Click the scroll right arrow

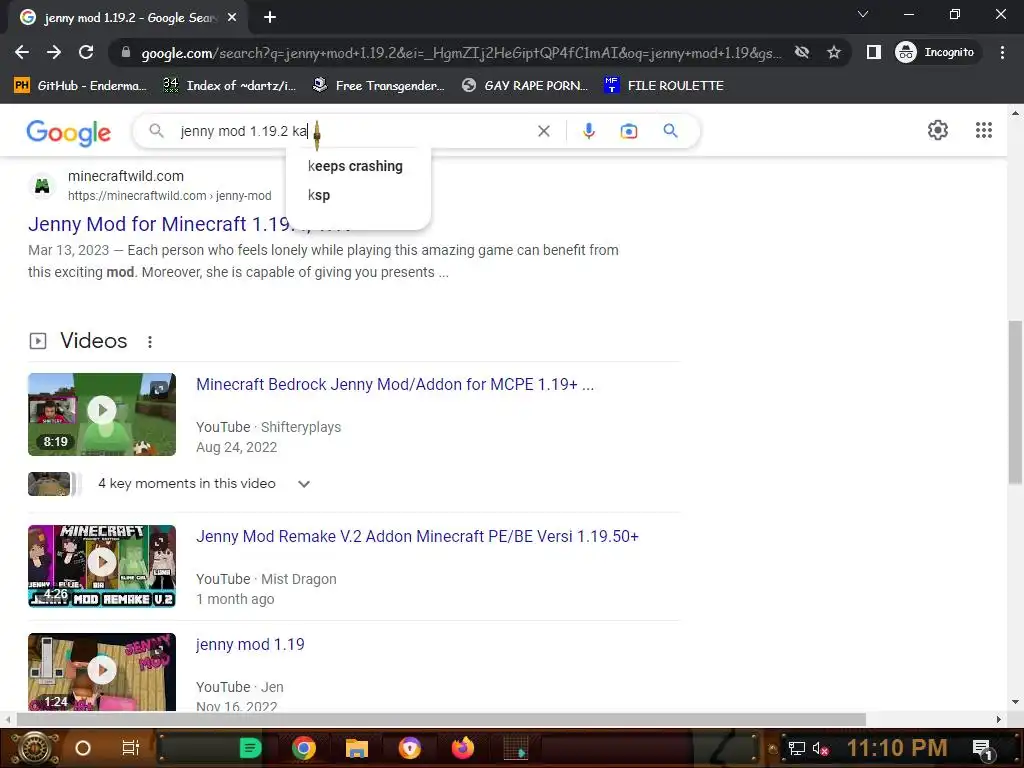click(999, 719)
